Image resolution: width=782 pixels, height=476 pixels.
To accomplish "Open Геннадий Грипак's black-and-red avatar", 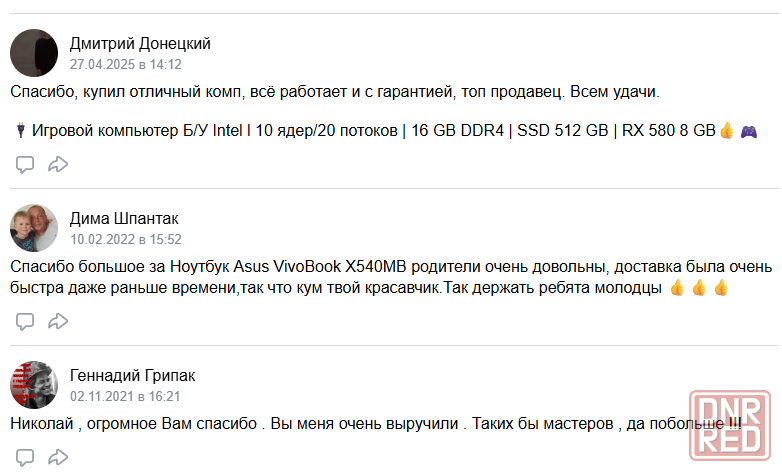I will 34,385.
